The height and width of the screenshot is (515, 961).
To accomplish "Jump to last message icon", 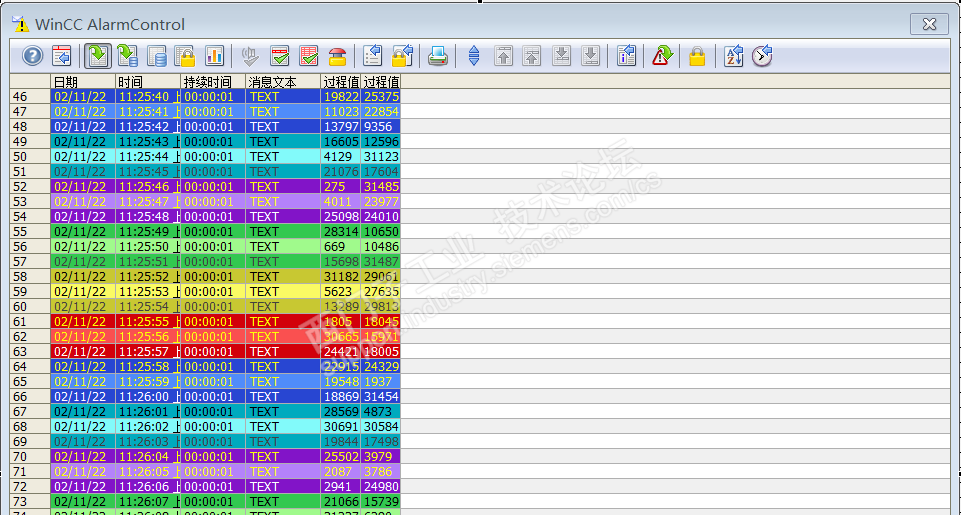I will pyautogui.click(x=590, y=56).
